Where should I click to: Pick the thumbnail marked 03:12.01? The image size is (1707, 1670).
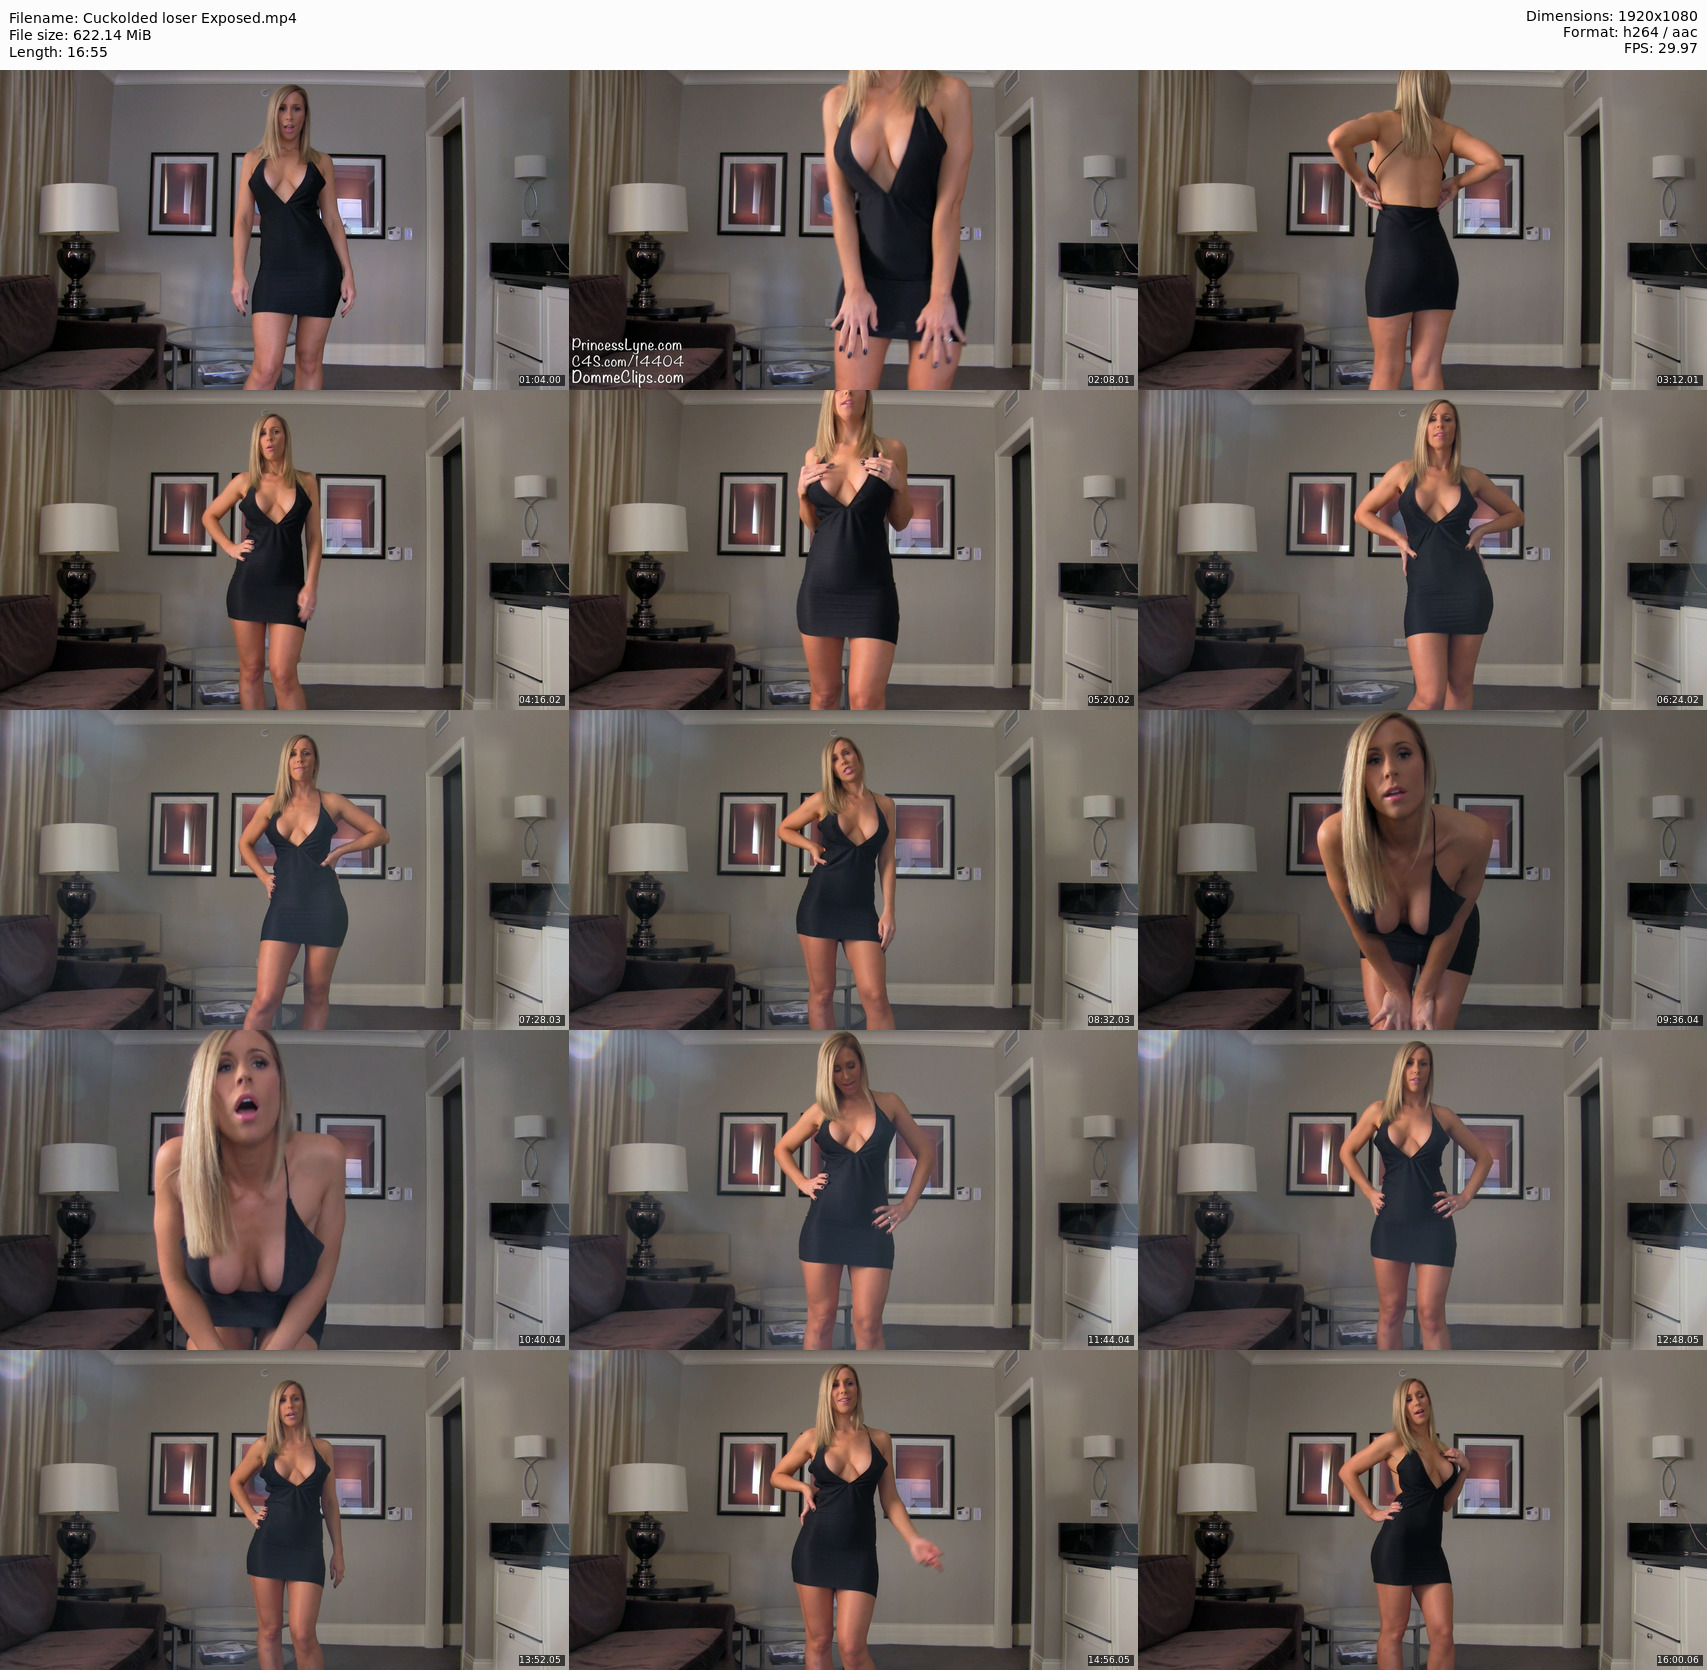pos(1422,230)
